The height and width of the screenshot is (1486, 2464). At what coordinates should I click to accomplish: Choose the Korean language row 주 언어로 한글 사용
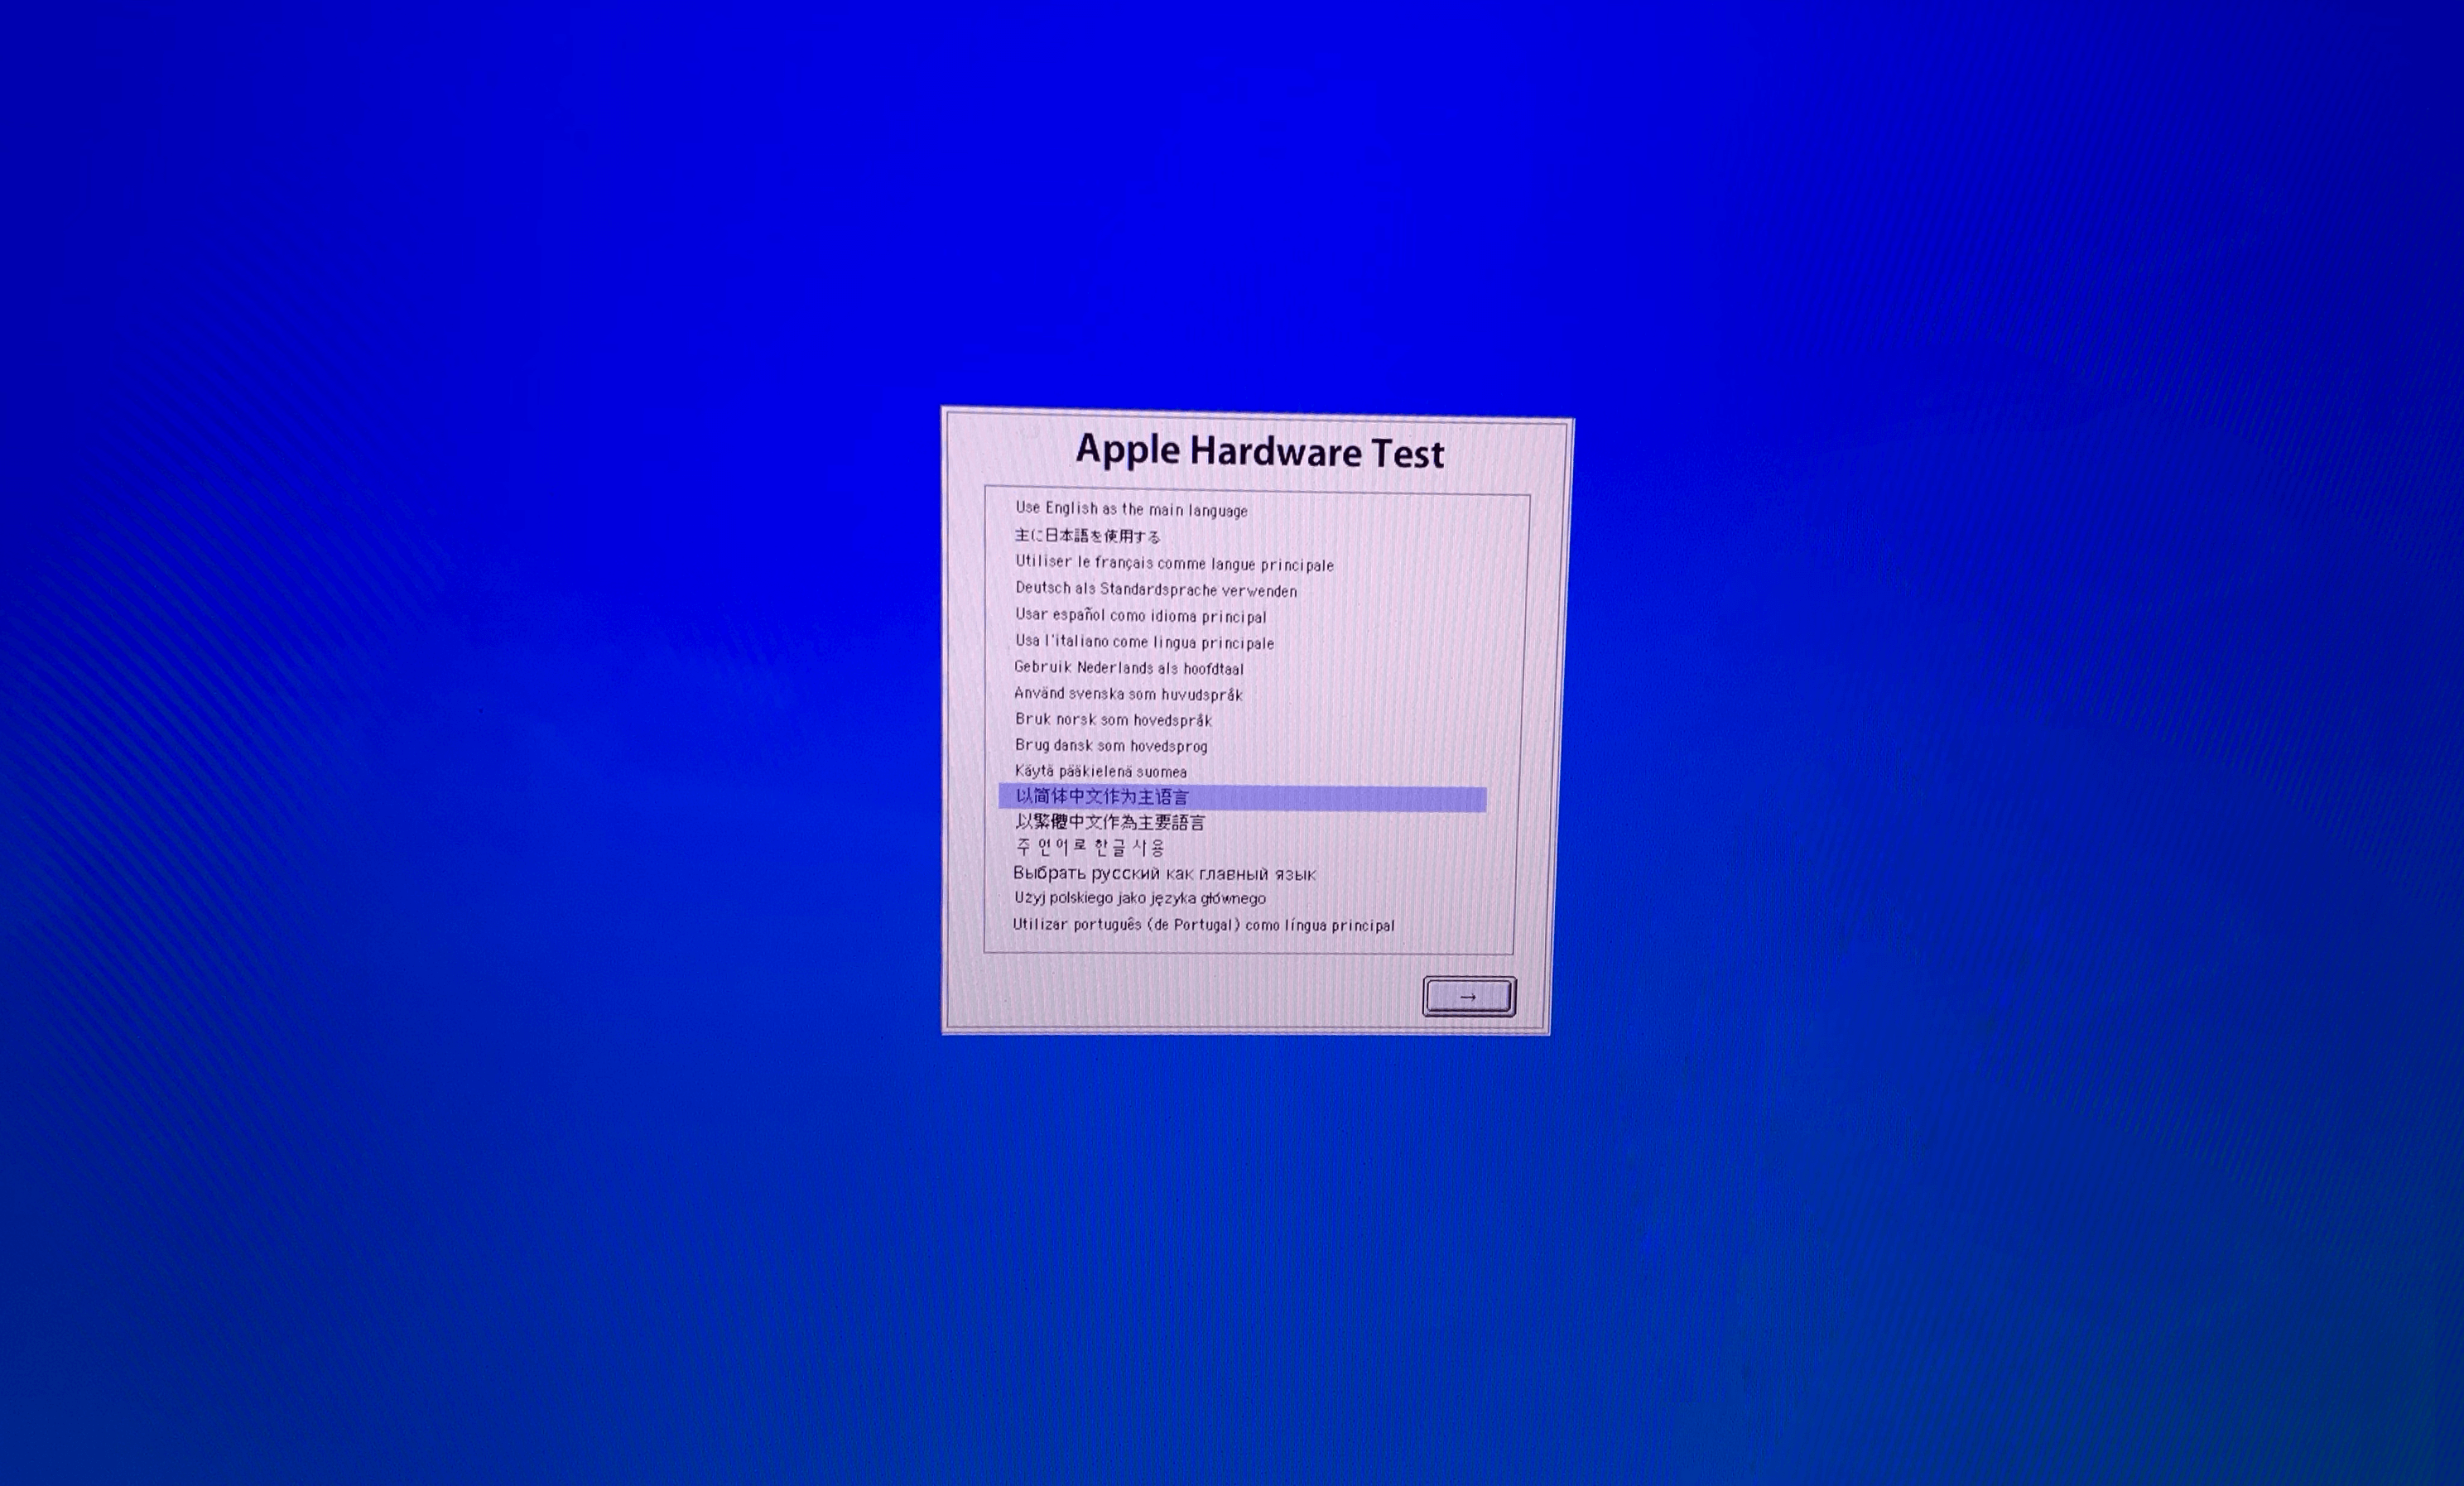point(1090,848)
